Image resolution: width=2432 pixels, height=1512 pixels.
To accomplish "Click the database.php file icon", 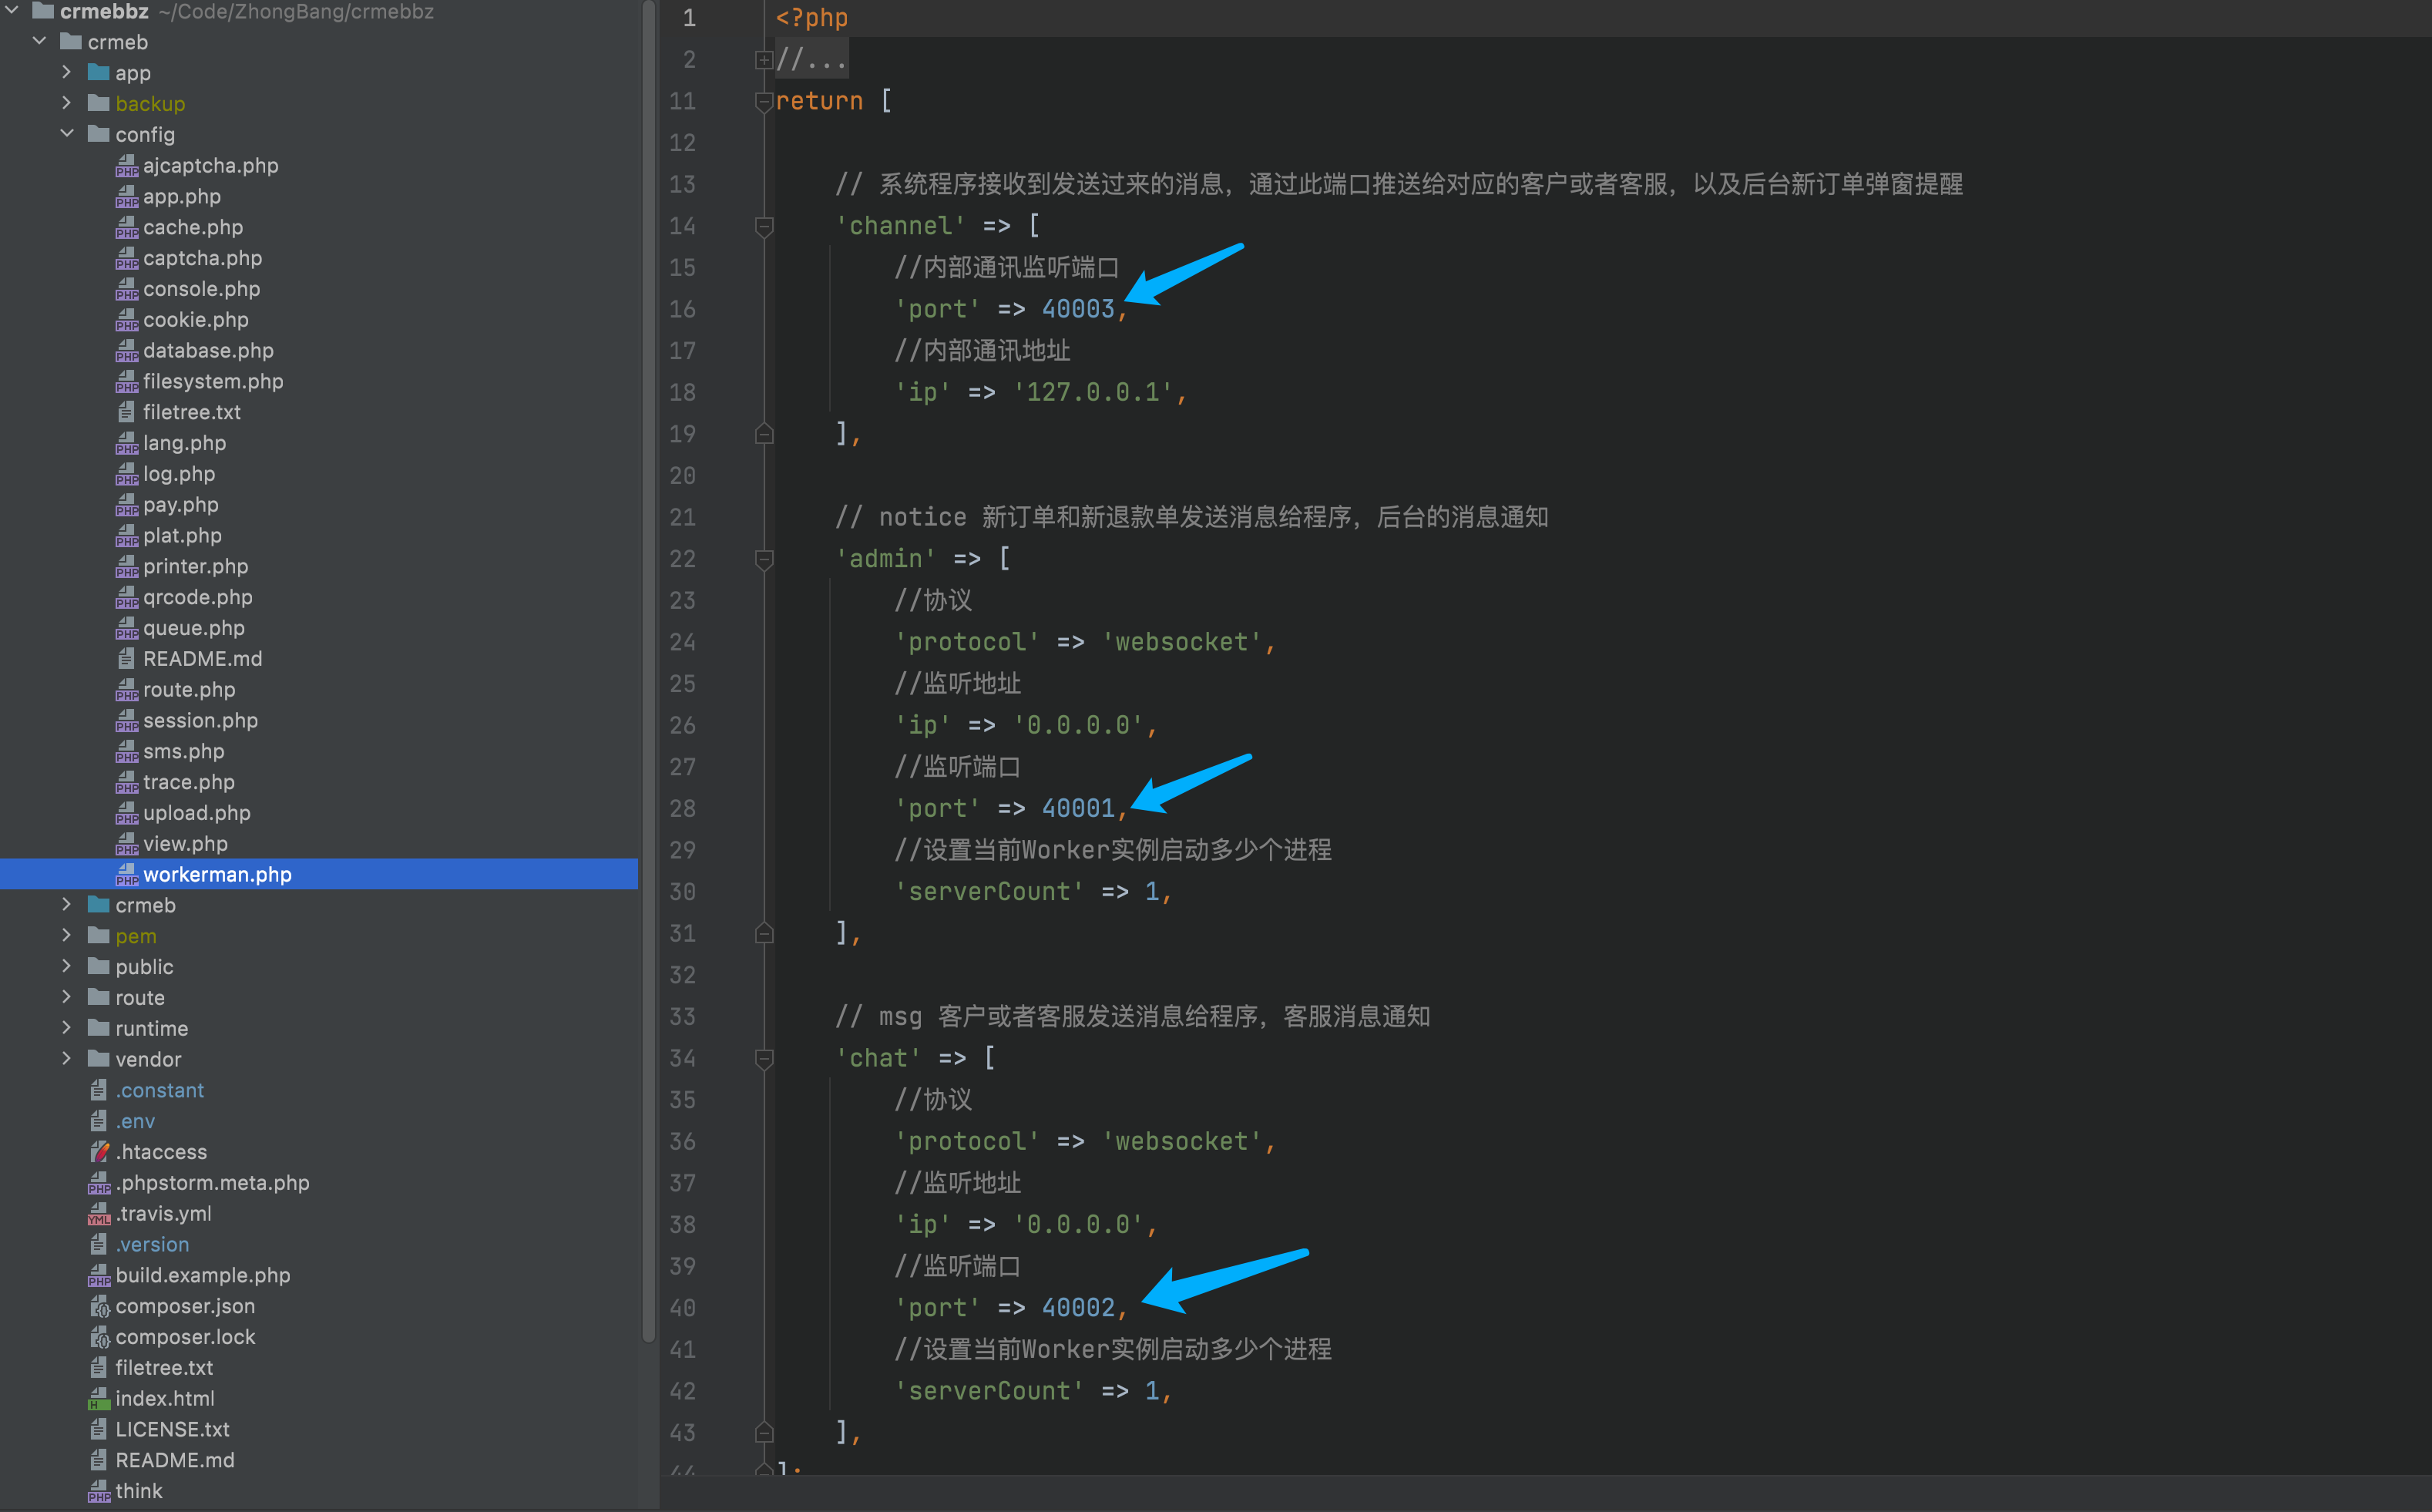I will (126, 351).
